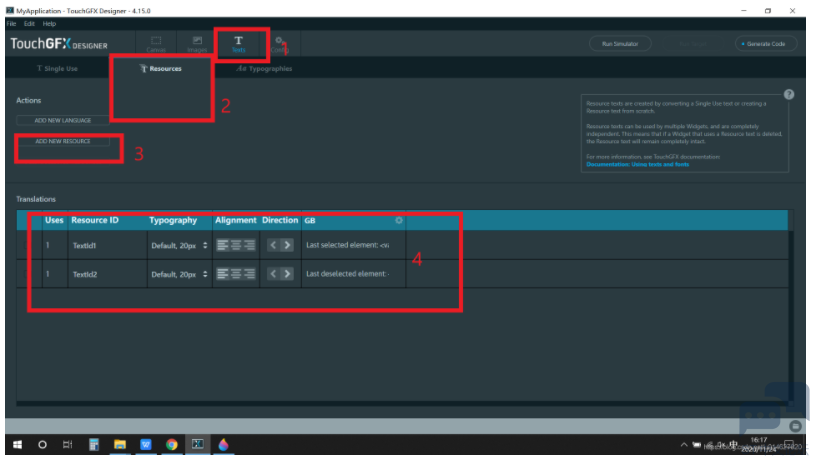Image resolution: width=818 pixels, height=465 pixels.
Task: Open GB language column settings gear
Action: (399, 220)
